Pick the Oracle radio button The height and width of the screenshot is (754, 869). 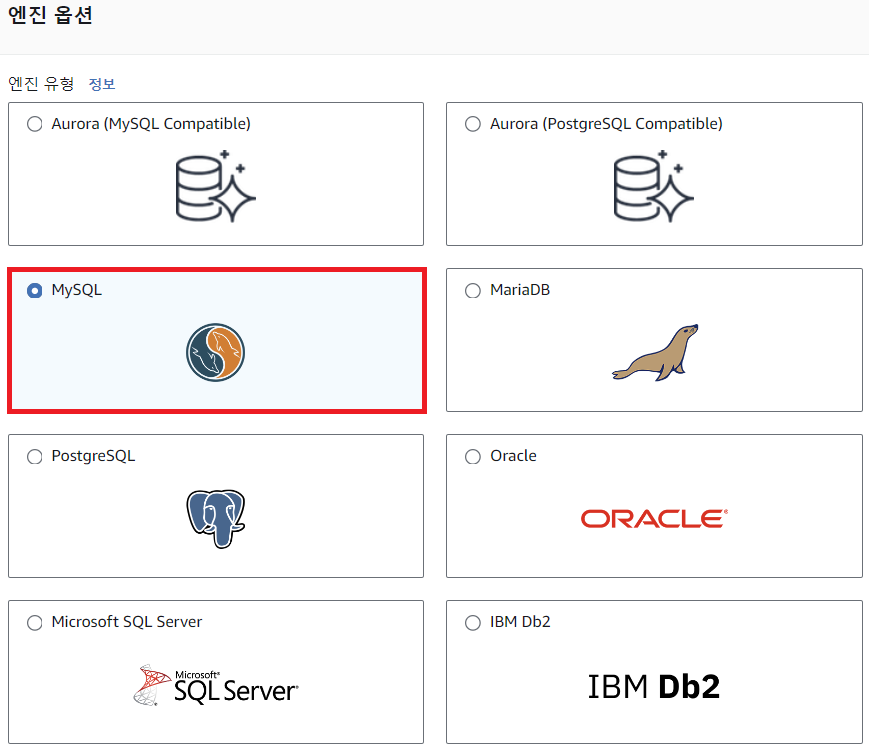(473, 456)
